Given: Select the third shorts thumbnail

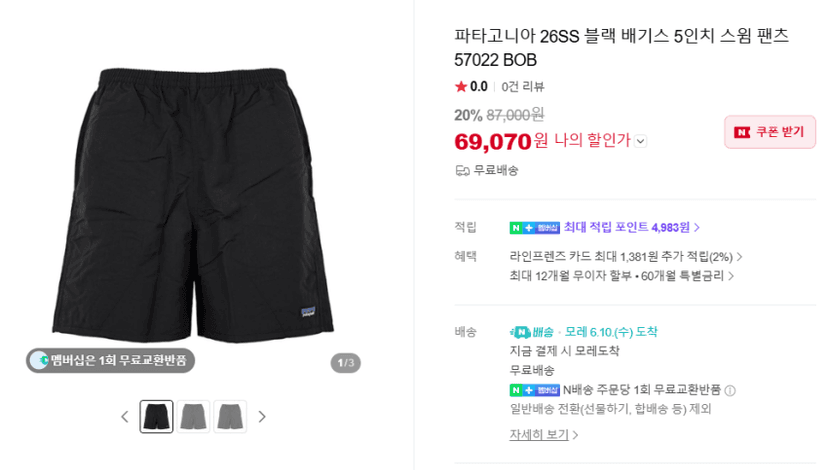Looking at the screenshot, I should [230, 417].
